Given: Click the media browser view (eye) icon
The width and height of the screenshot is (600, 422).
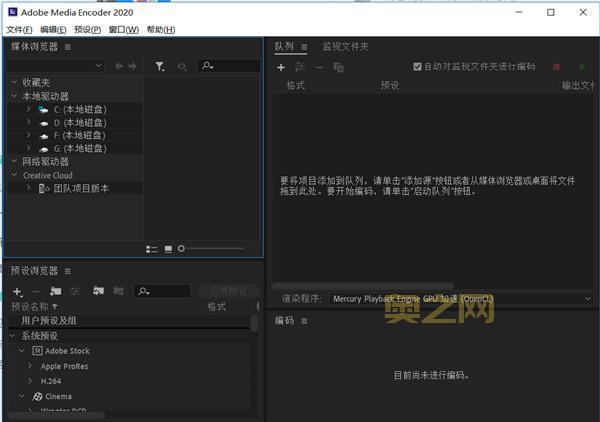Looking at the screenshot, I should click(x=182, y=67).
